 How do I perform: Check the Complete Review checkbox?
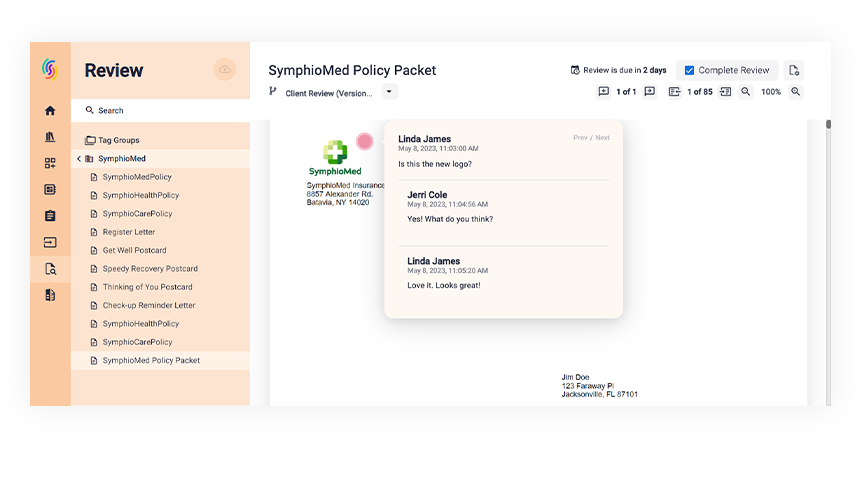click(689, 70)
